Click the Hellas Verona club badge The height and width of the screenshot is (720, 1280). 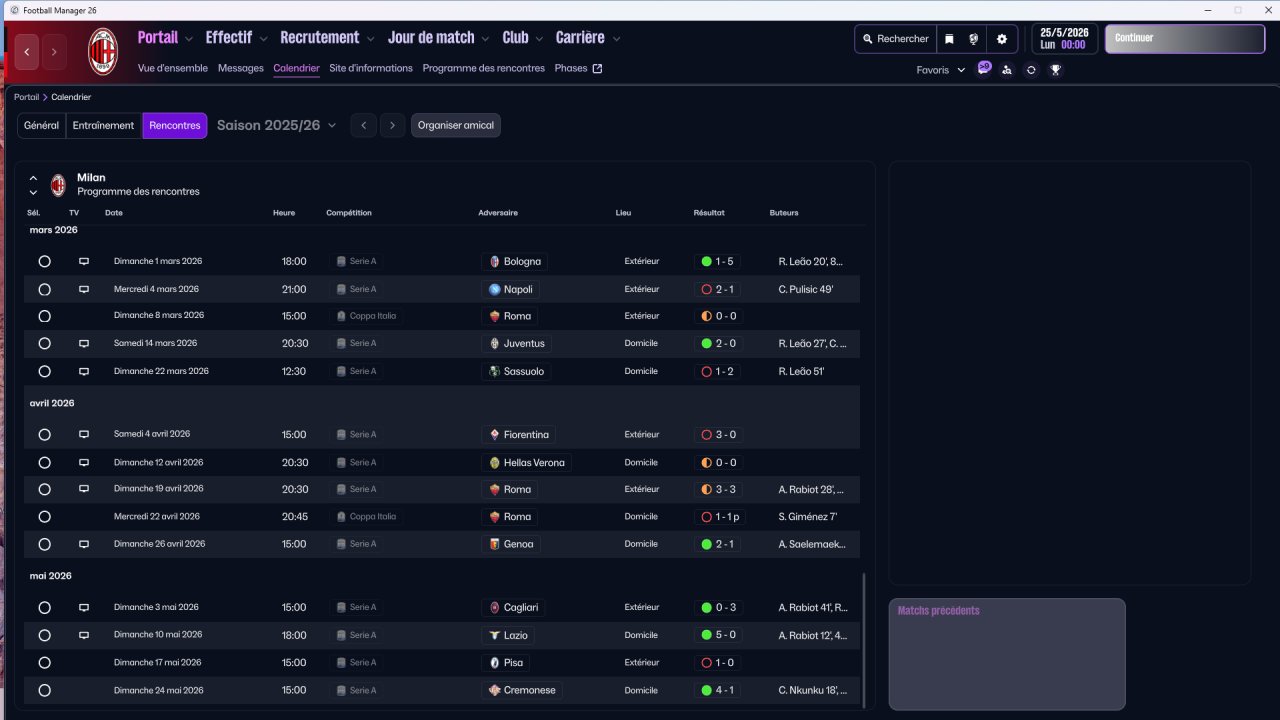(x=494, y=463)
